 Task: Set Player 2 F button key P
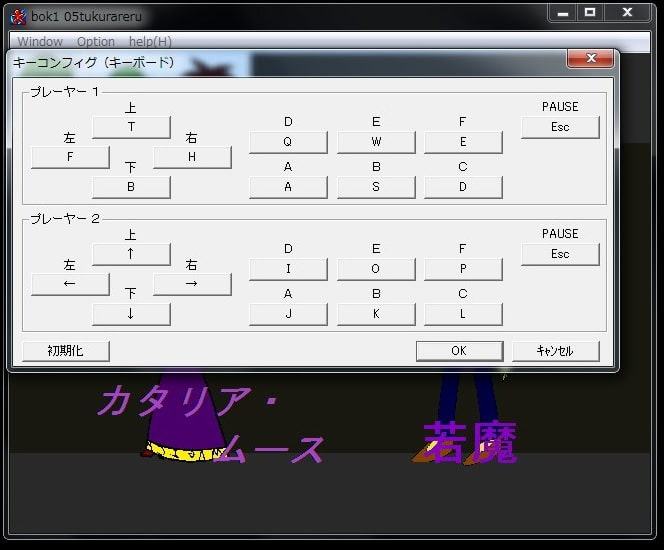(463, 269)
